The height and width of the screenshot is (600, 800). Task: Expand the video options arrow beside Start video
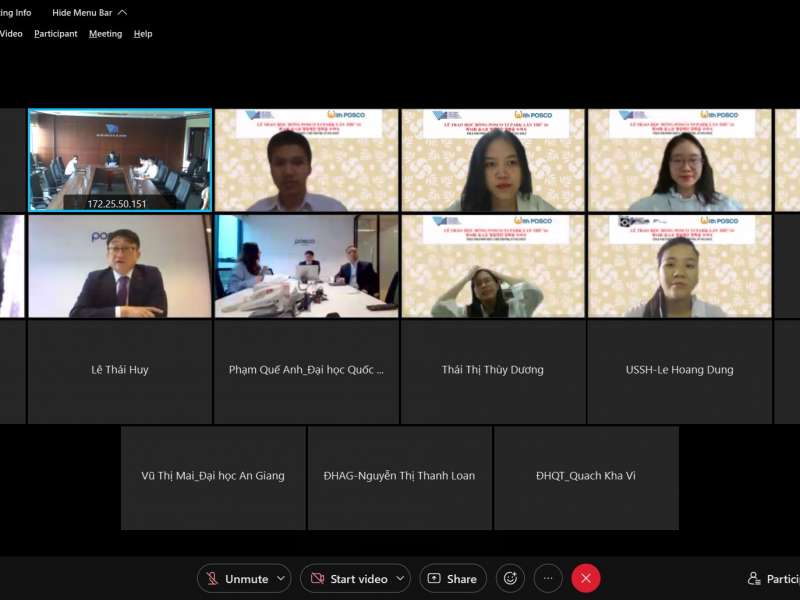pos(400,579)
